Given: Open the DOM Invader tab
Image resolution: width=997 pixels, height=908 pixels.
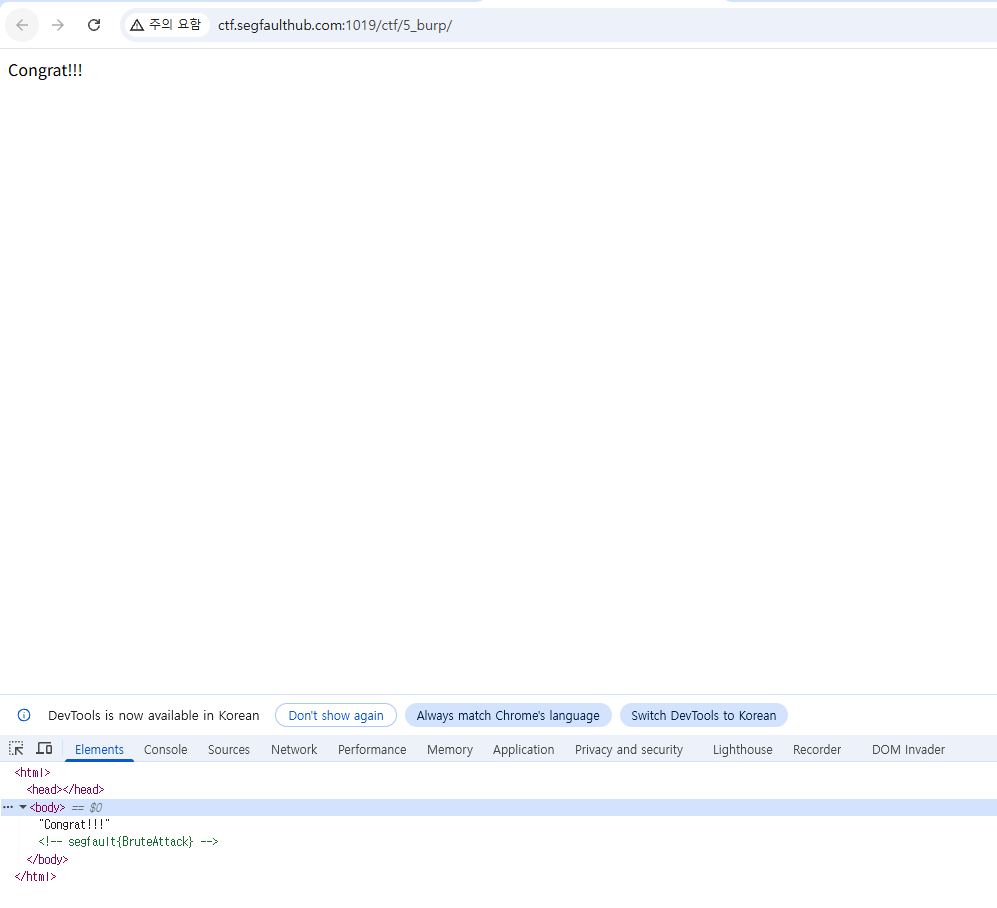Looking at the screenshot, I should click(908, 750).
